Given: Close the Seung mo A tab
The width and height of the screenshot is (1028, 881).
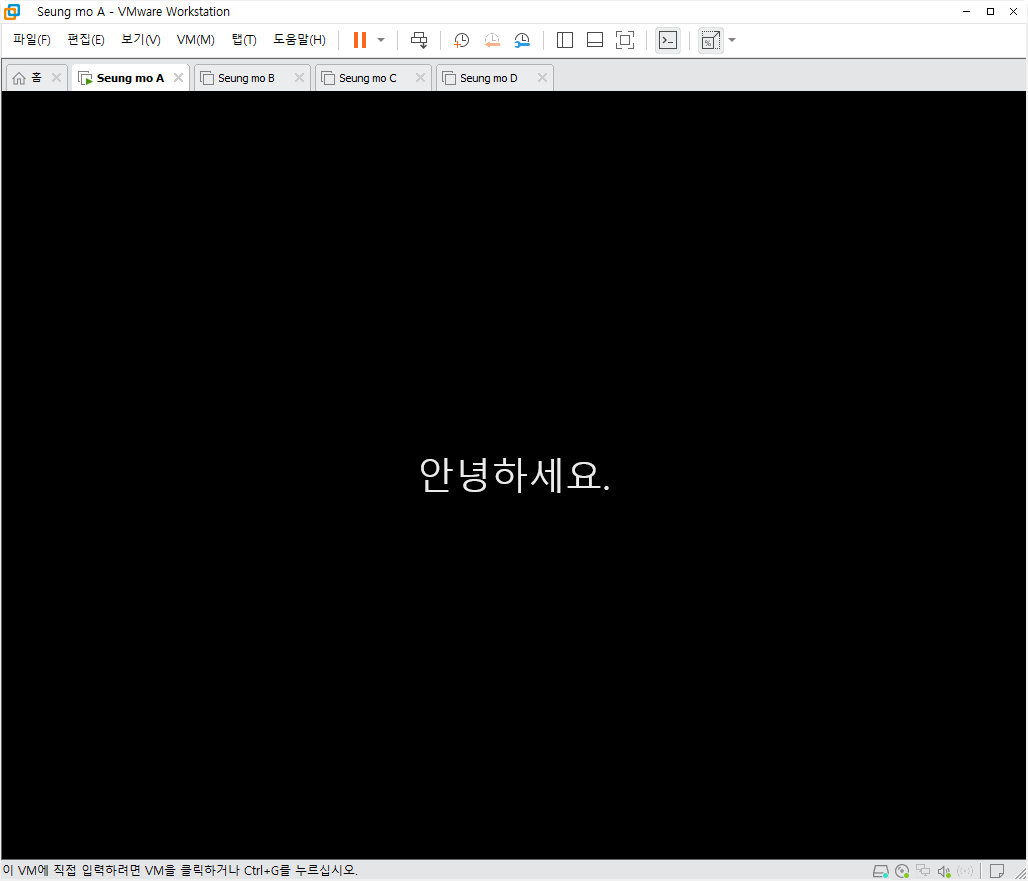Looking at the screenshot, I should click(178, 77).
